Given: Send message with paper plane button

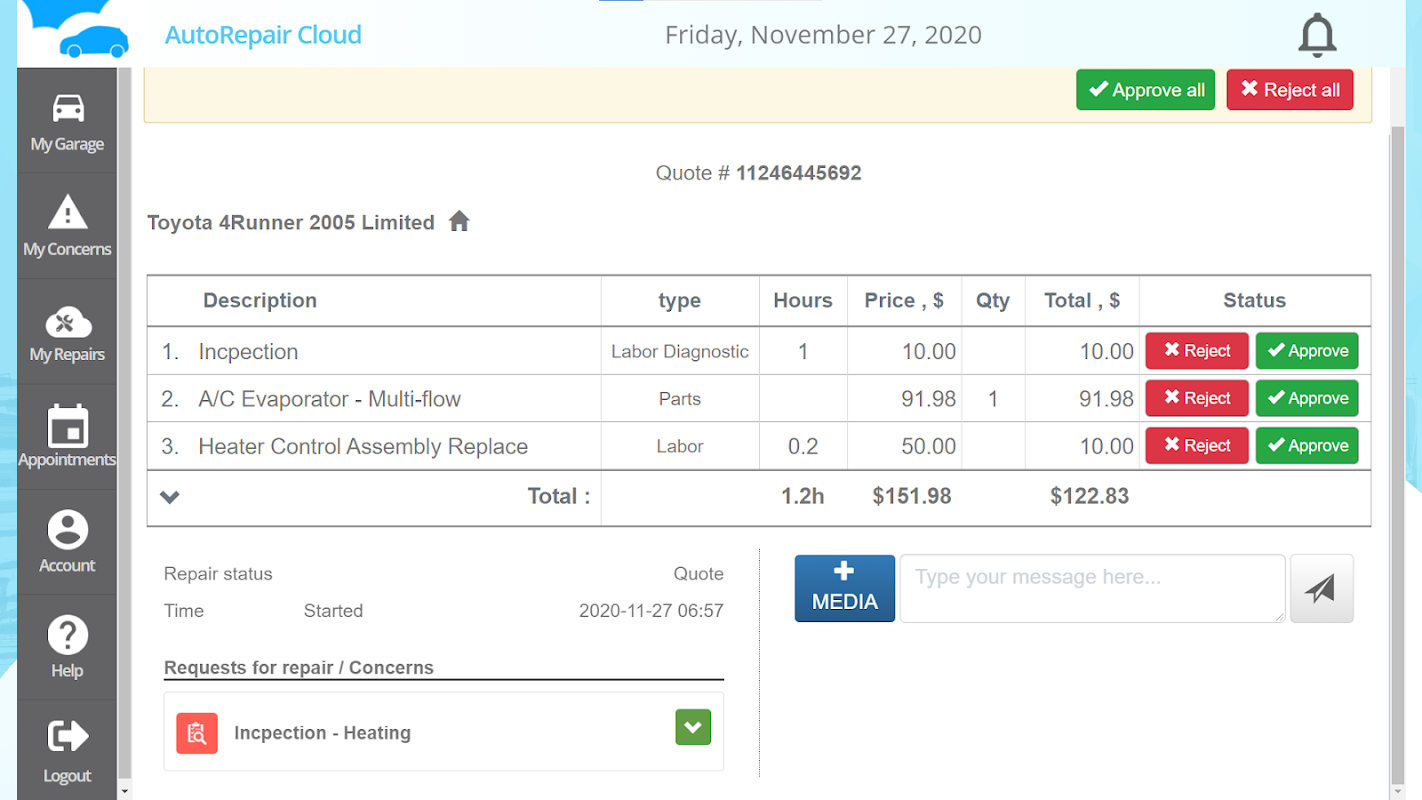Looking at the screenshot, I should [x=1321, y=589].
